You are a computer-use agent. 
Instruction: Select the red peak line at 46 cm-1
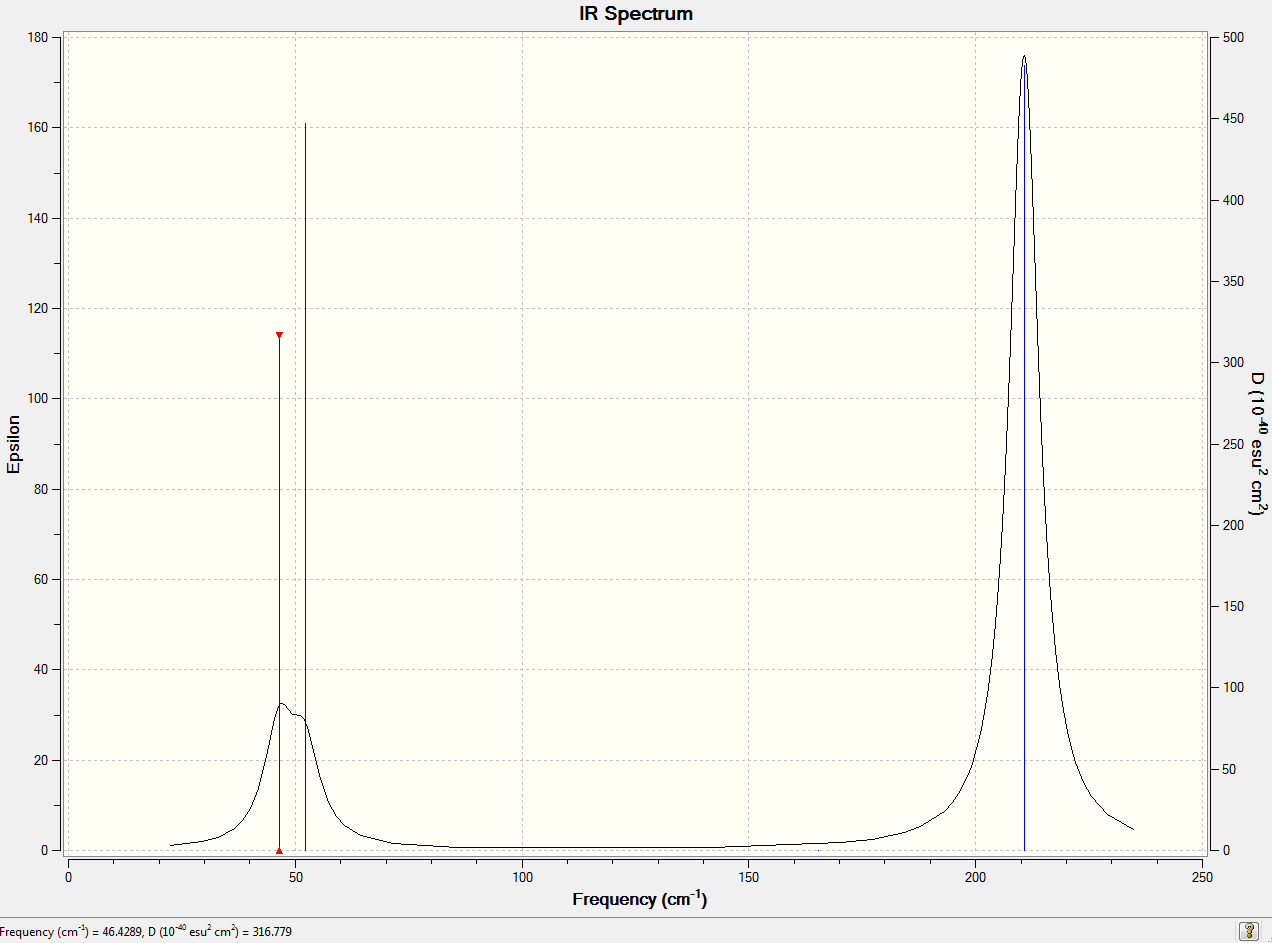pos(279,592)
